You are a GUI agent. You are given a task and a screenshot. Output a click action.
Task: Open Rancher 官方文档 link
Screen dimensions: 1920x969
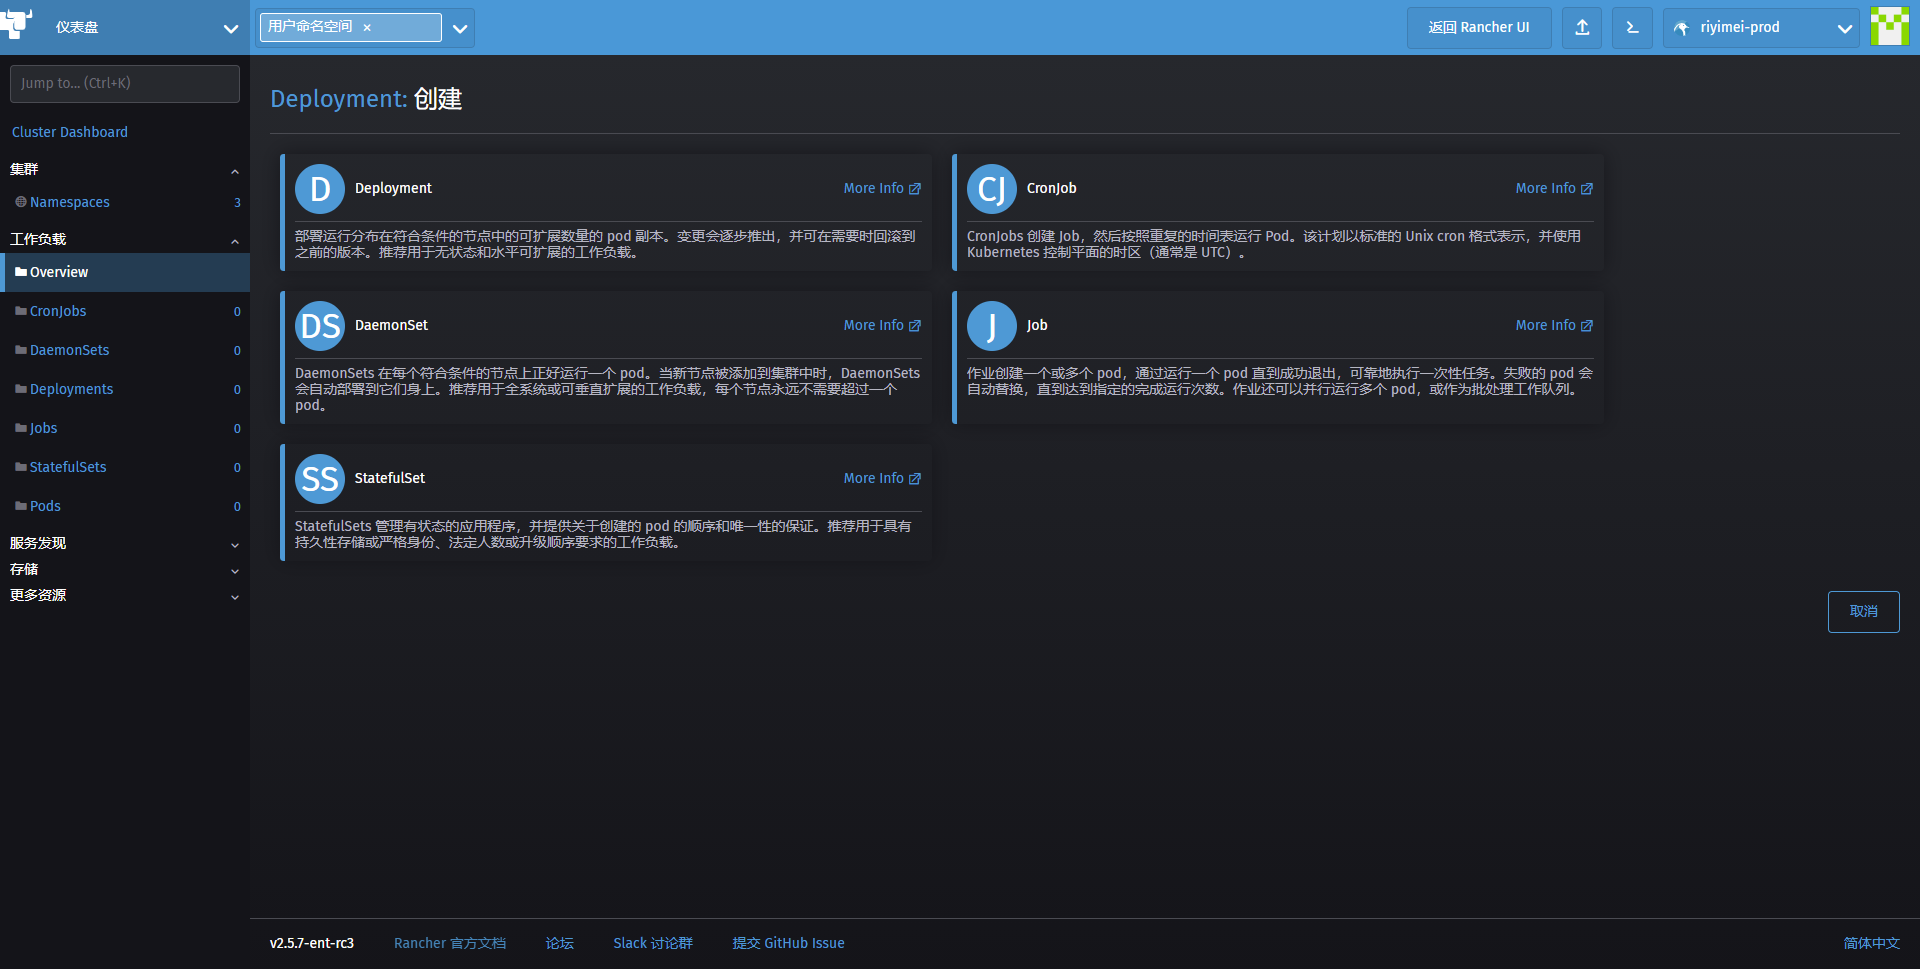(450, 943)
